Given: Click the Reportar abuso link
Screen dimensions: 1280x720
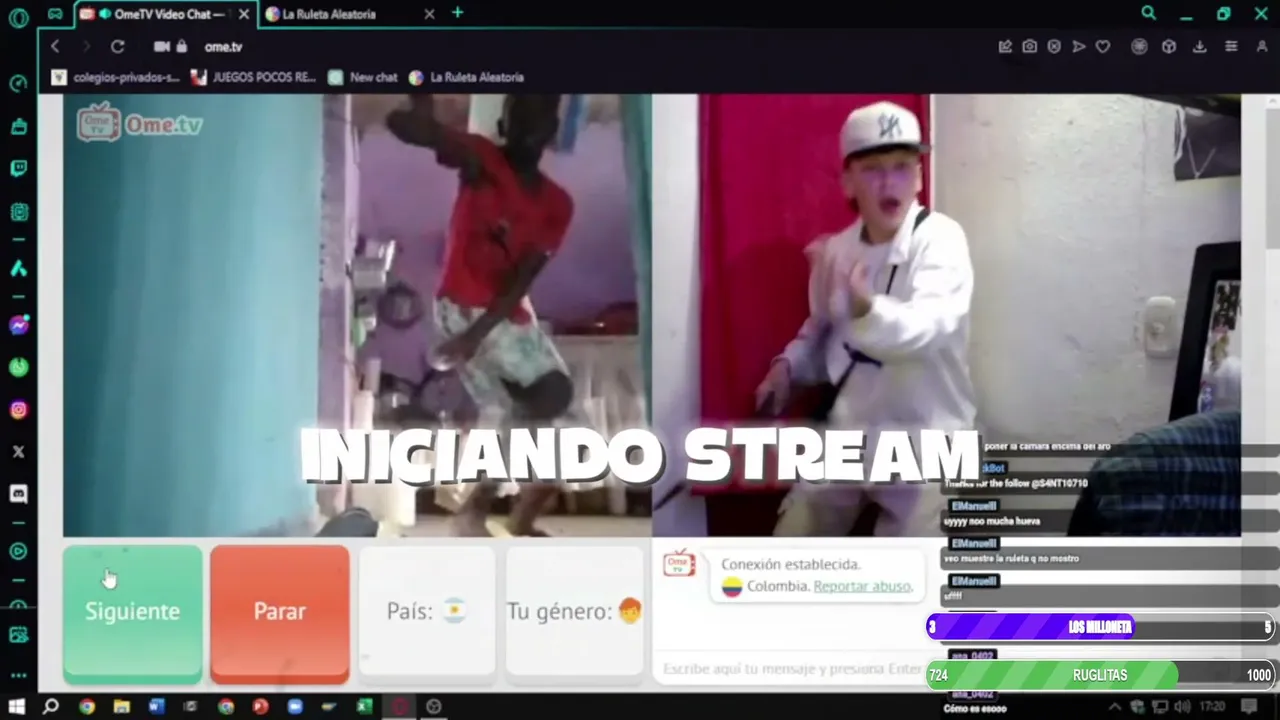Looking at the screenshot, I should (x=862, y=586).
